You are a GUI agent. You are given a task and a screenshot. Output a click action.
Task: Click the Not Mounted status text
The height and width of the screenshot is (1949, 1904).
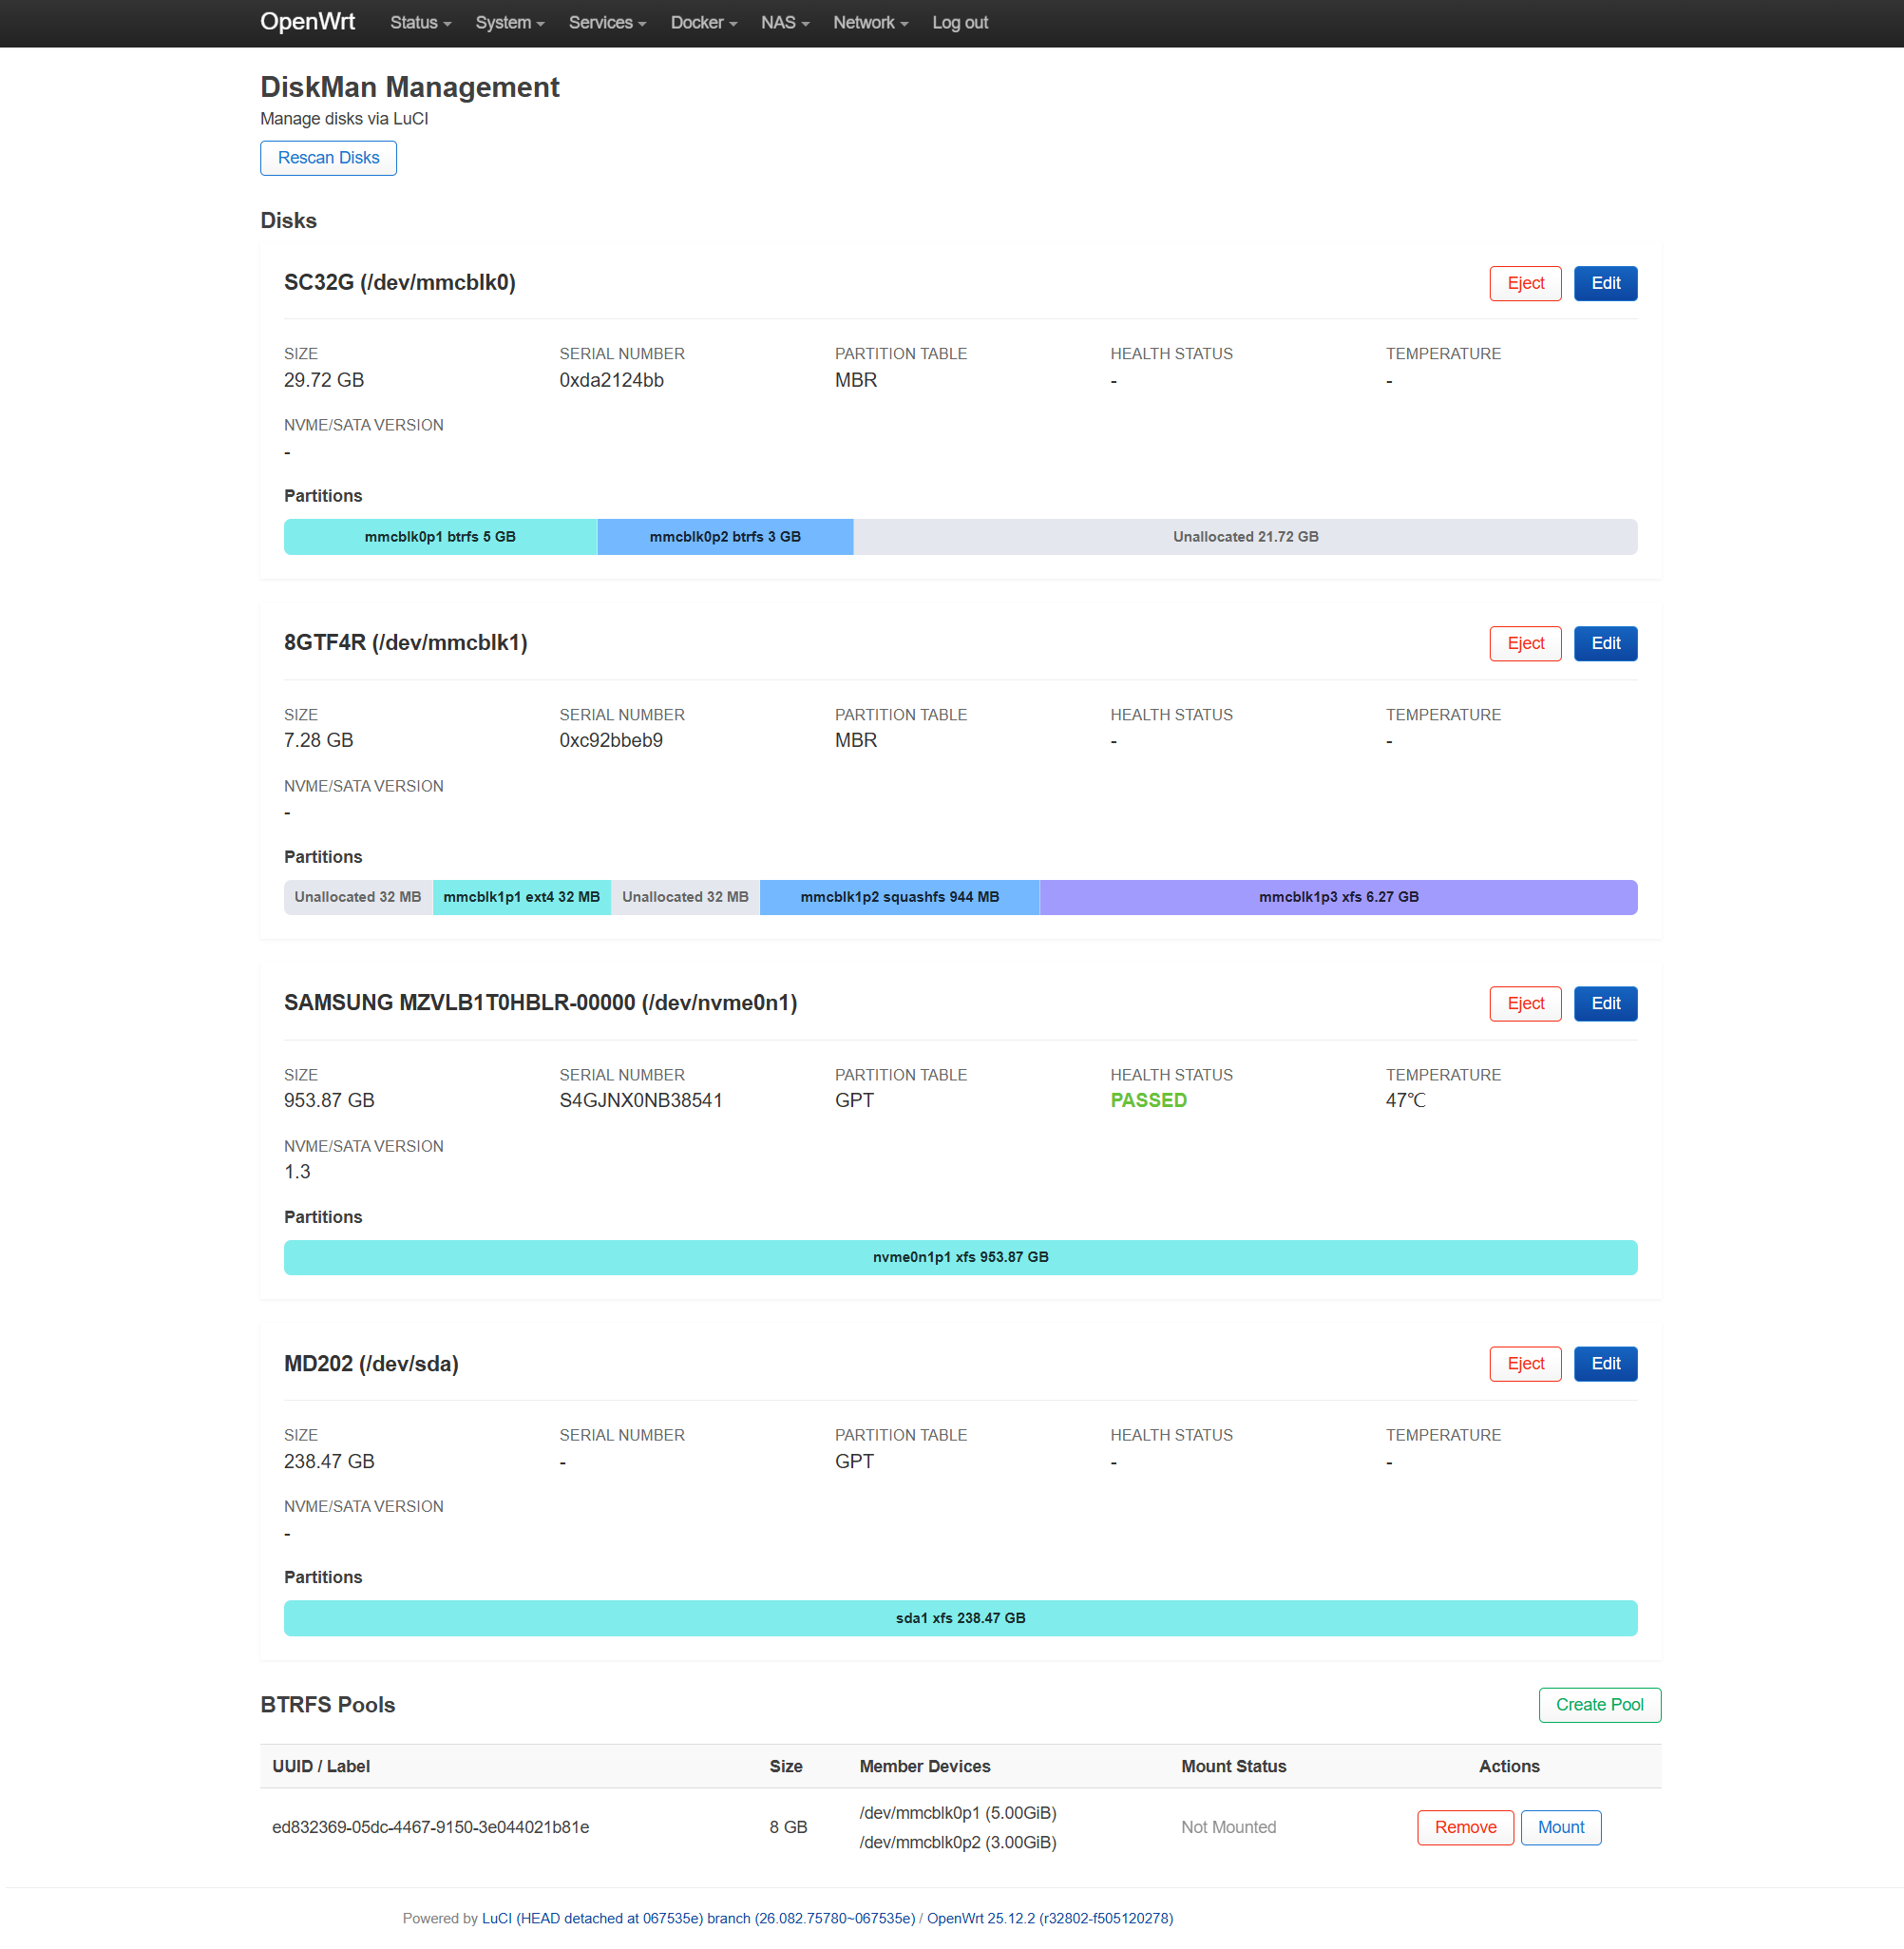[x=1228, y=1827]
